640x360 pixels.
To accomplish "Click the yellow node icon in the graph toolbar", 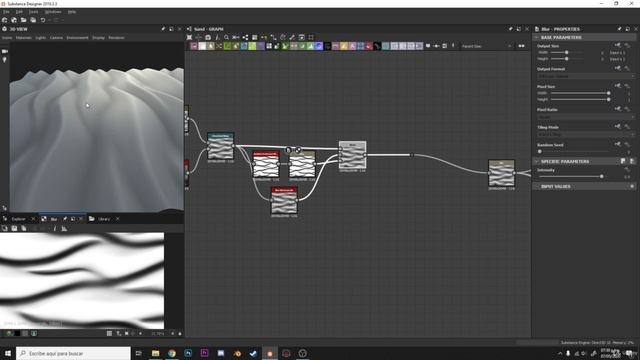I will pyautogui.click(x=343, y=46).
